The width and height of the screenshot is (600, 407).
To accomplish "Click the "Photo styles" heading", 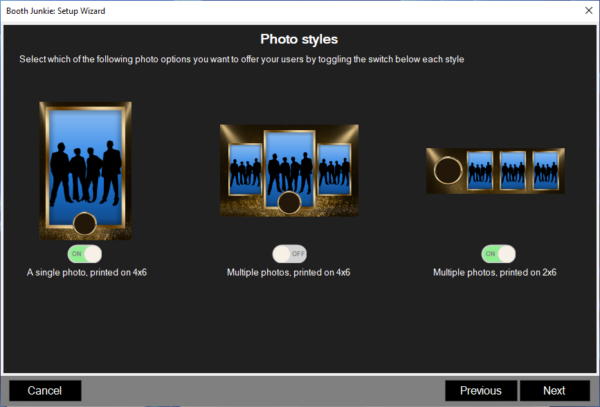I will click(299, 39).
